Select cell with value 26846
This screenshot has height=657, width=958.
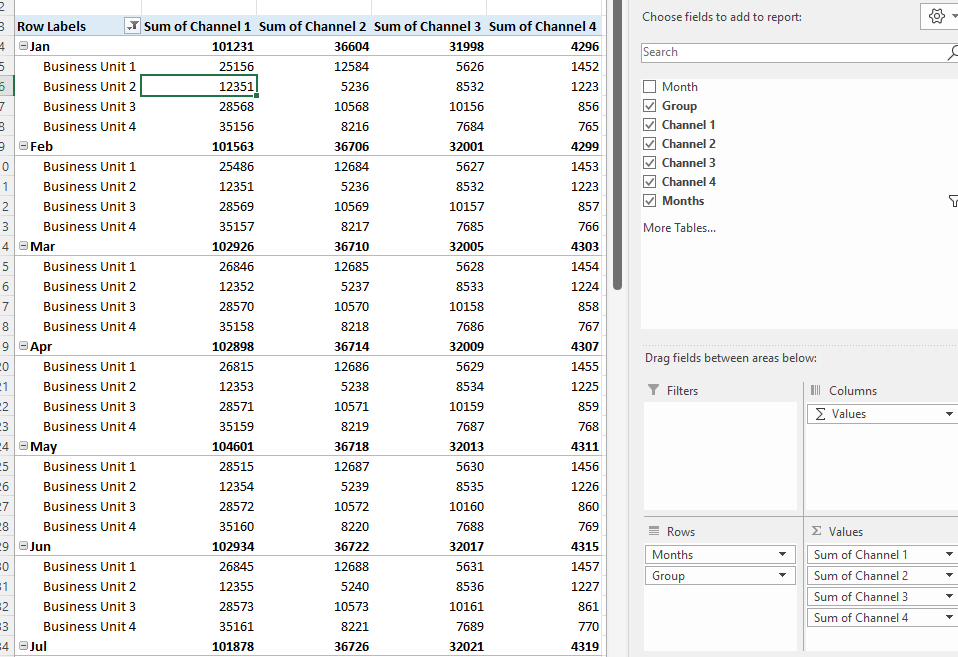pyautogui.click(x=199, y=266)
